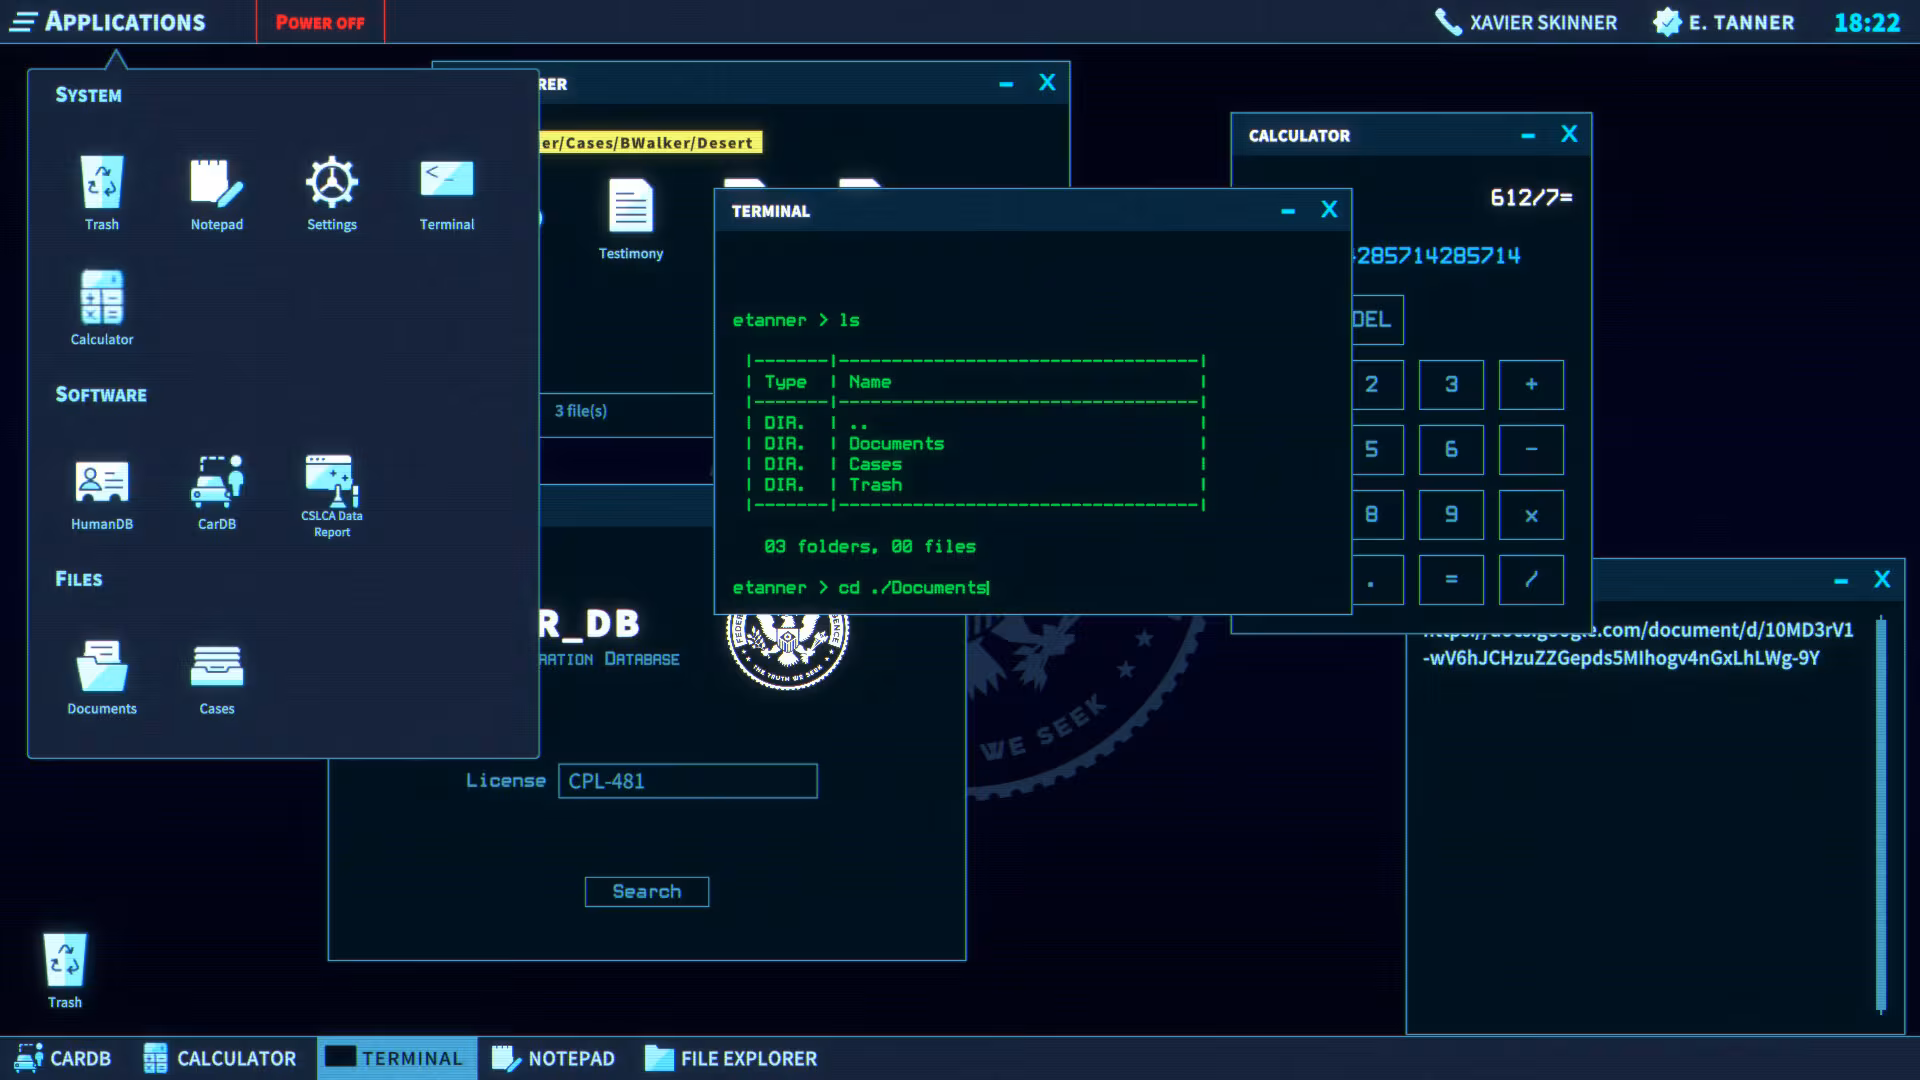Click the calculator DEL key
1920x1080 pixels.
click(1377, 320)
